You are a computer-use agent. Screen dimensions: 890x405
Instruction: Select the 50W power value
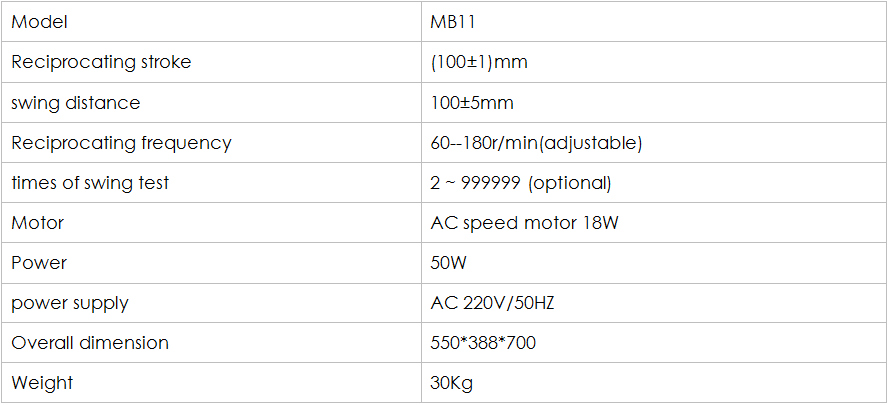coord(448,263)
